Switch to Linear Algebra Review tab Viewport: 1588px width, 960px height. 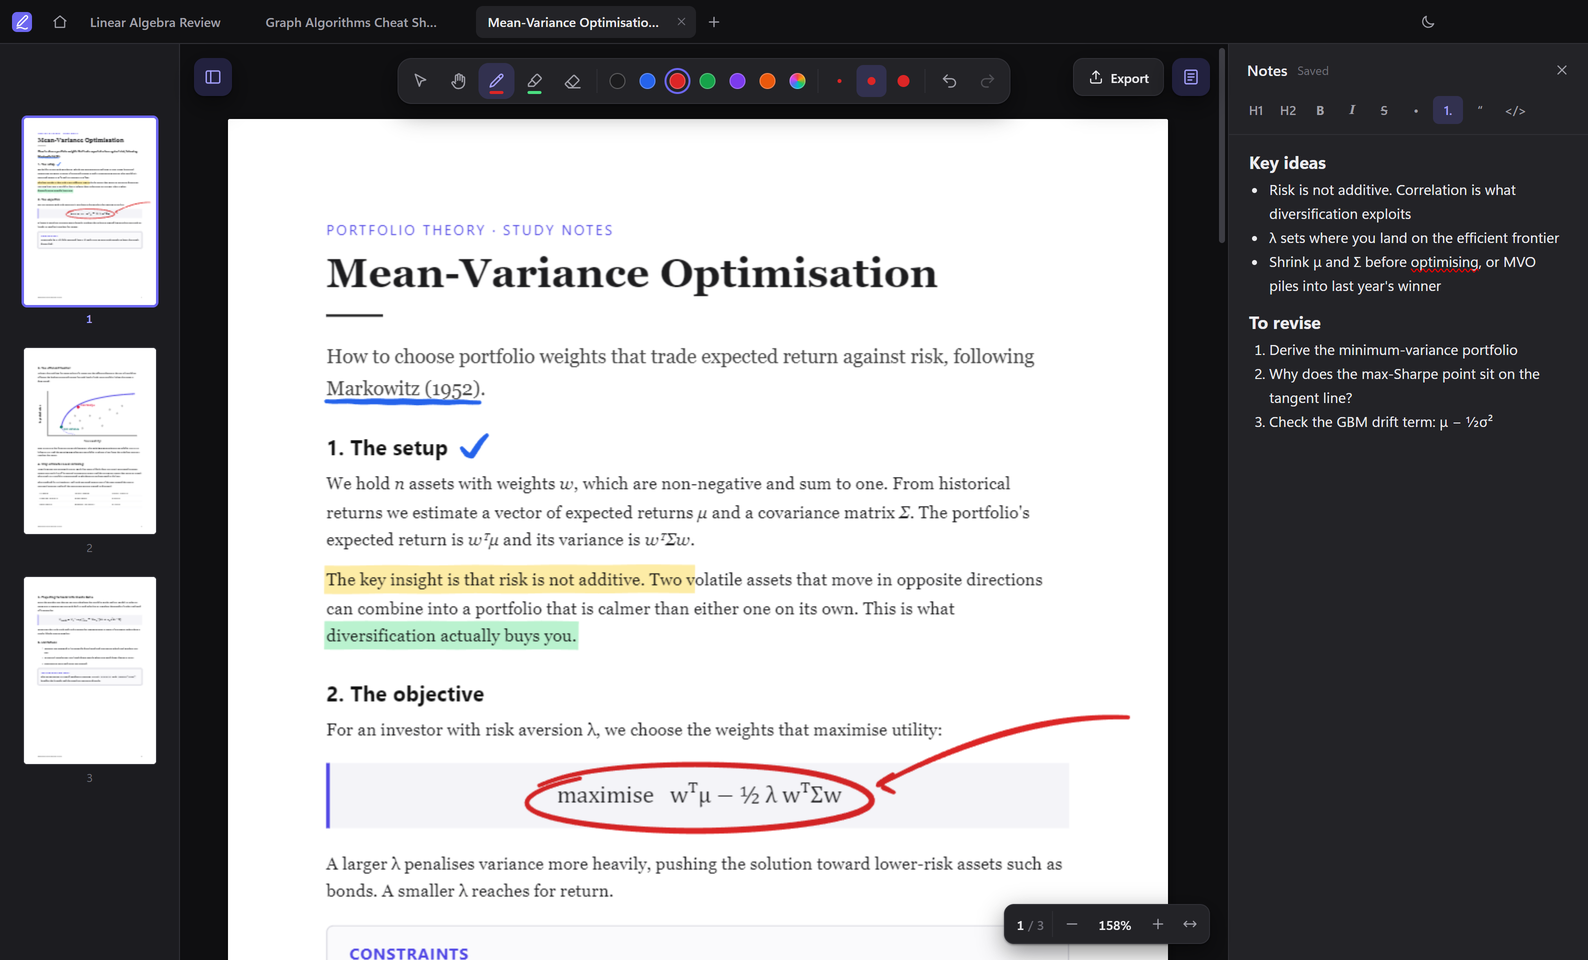[x=155, y=22]
